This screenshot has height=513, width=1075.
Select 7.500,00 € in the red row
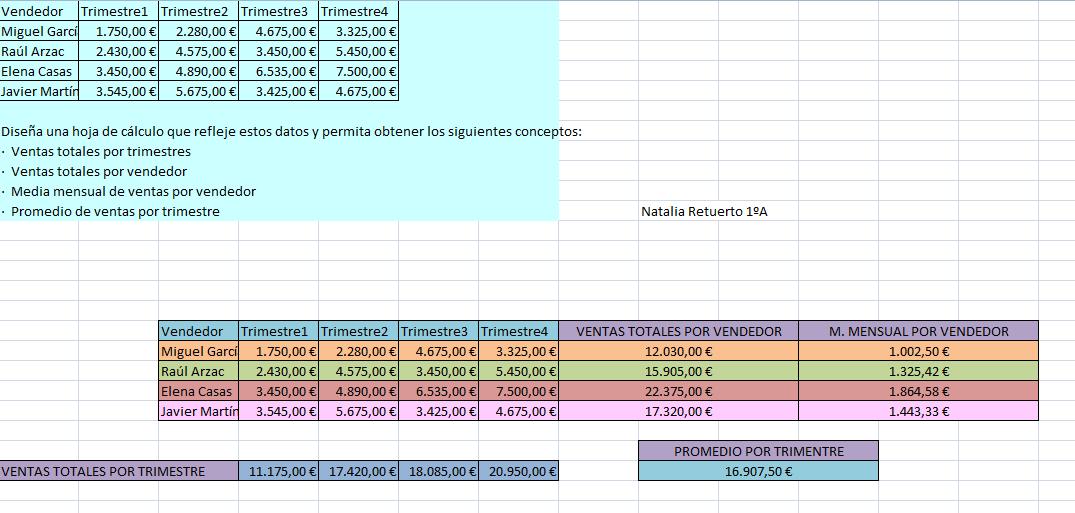point(519,392)
